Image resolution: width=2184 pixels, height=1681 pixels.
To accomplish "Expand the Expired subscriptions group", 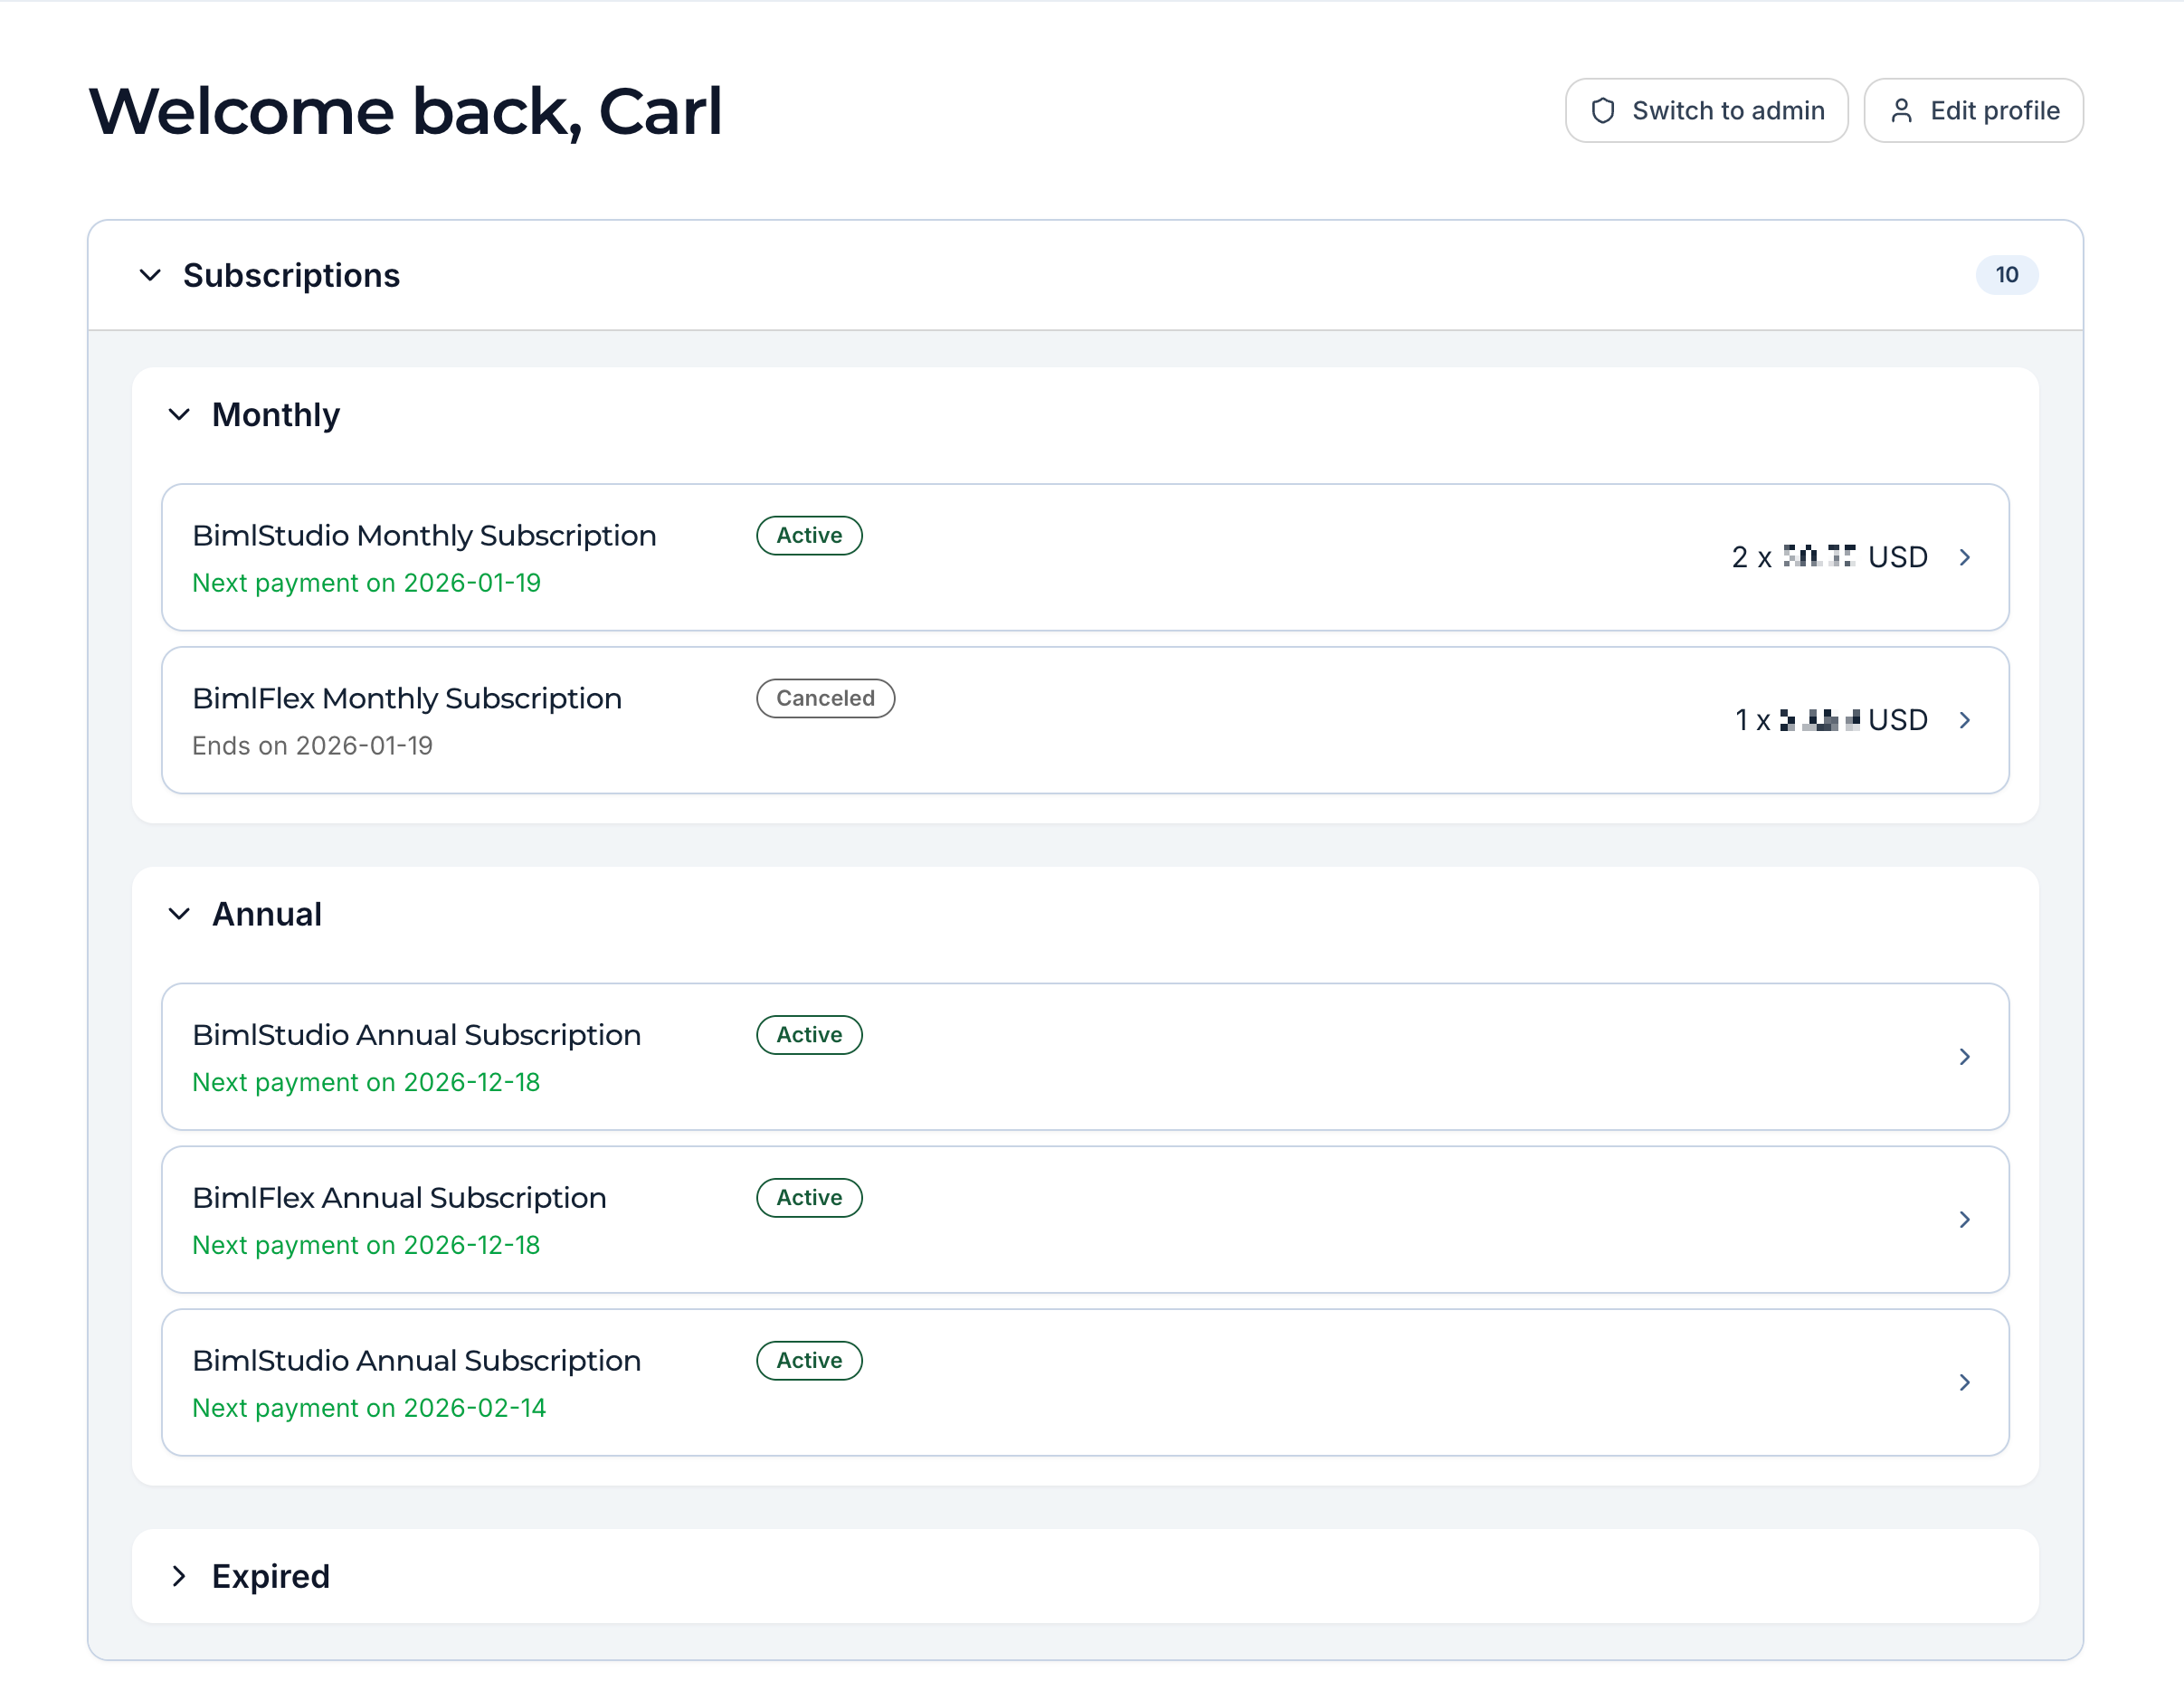I will click(179, 1575).
